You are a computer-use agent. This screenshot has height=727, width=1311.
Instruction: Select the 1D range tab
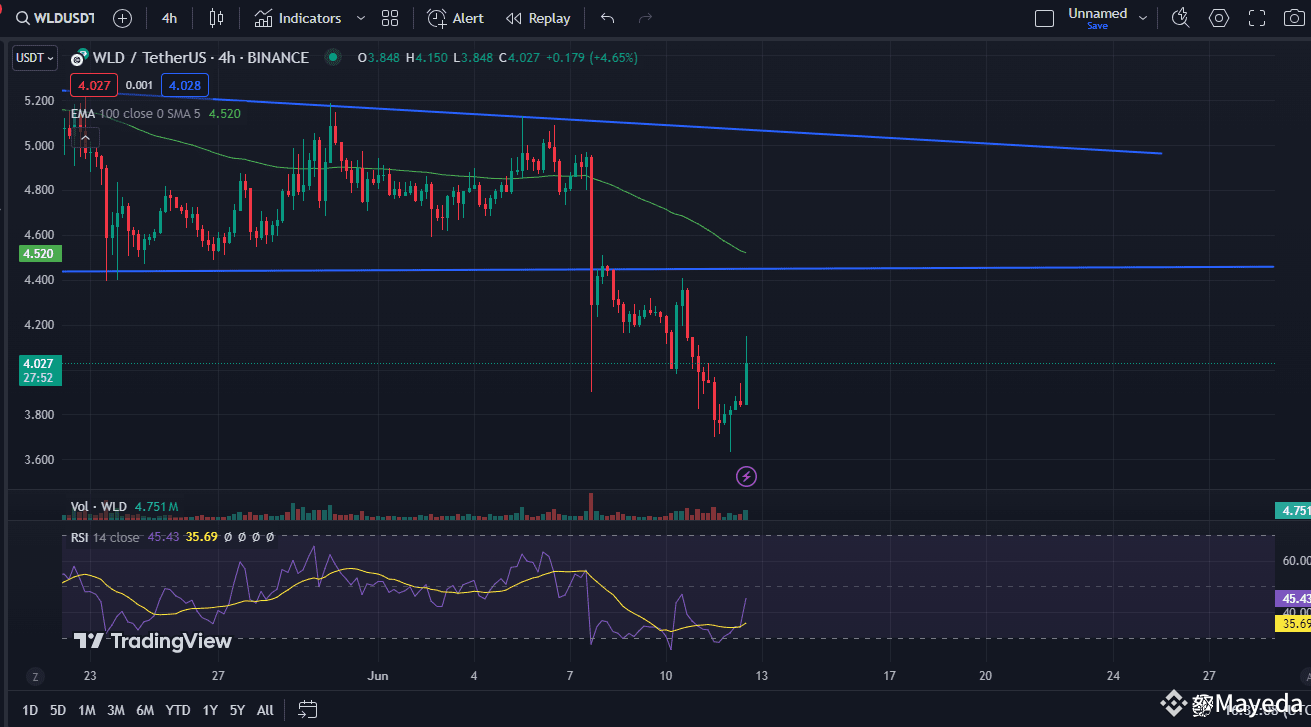click(29, 710)
